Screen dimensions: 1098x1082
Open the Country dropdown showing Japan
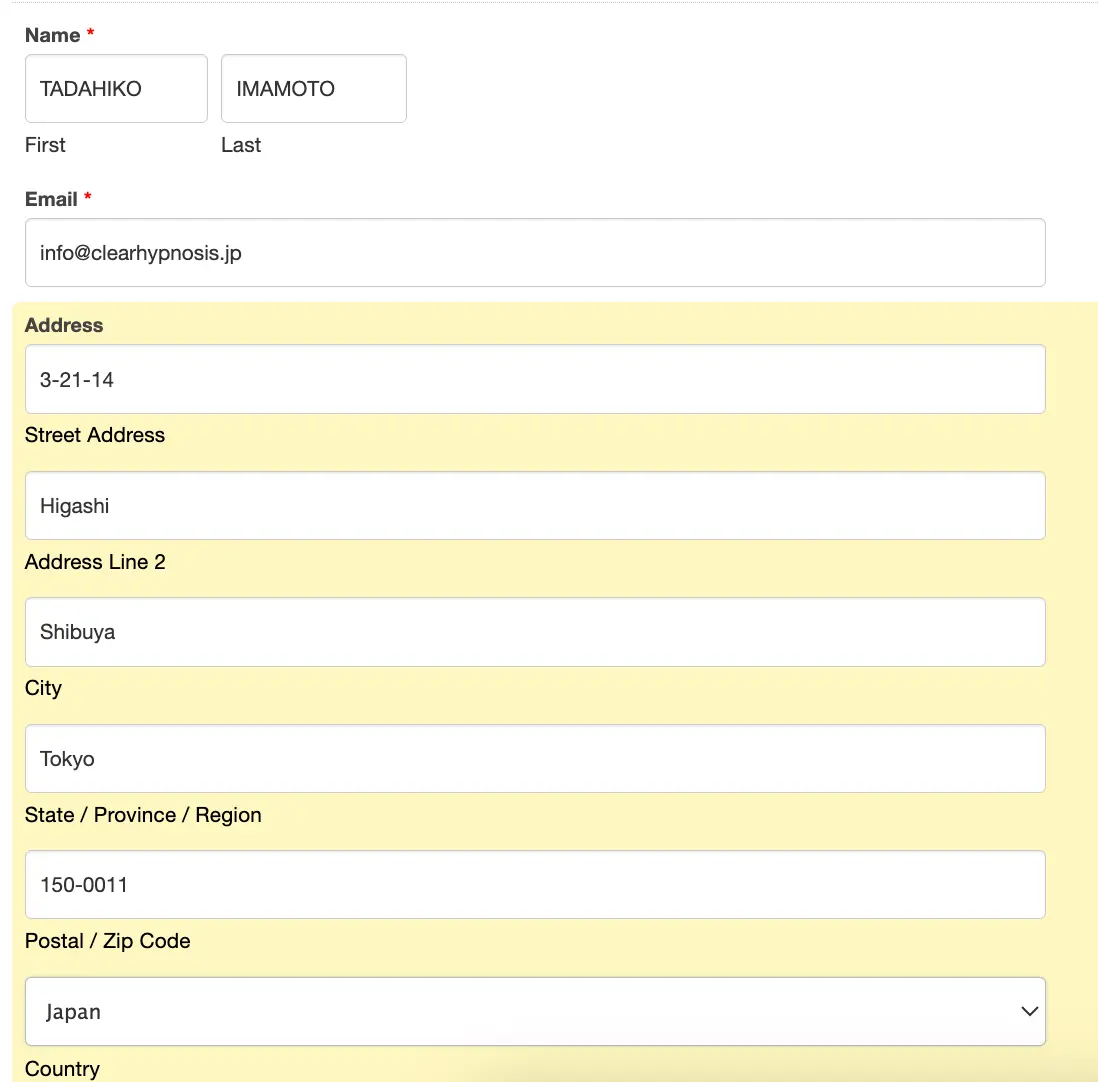(535, 1012)
